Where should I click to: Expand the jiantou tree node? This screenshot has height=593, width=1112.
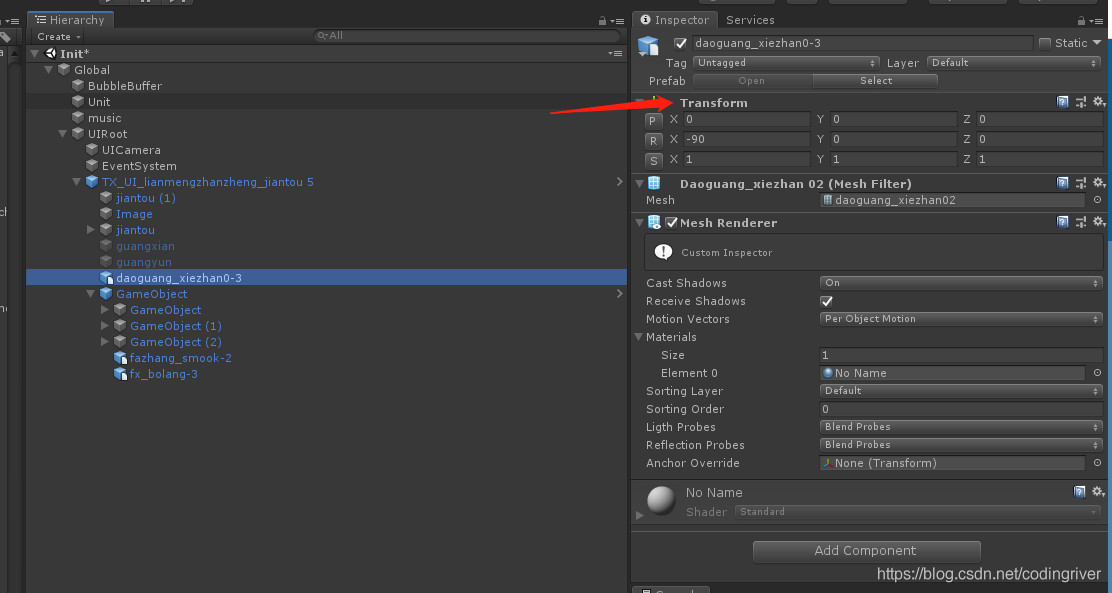tap(91, 230)
